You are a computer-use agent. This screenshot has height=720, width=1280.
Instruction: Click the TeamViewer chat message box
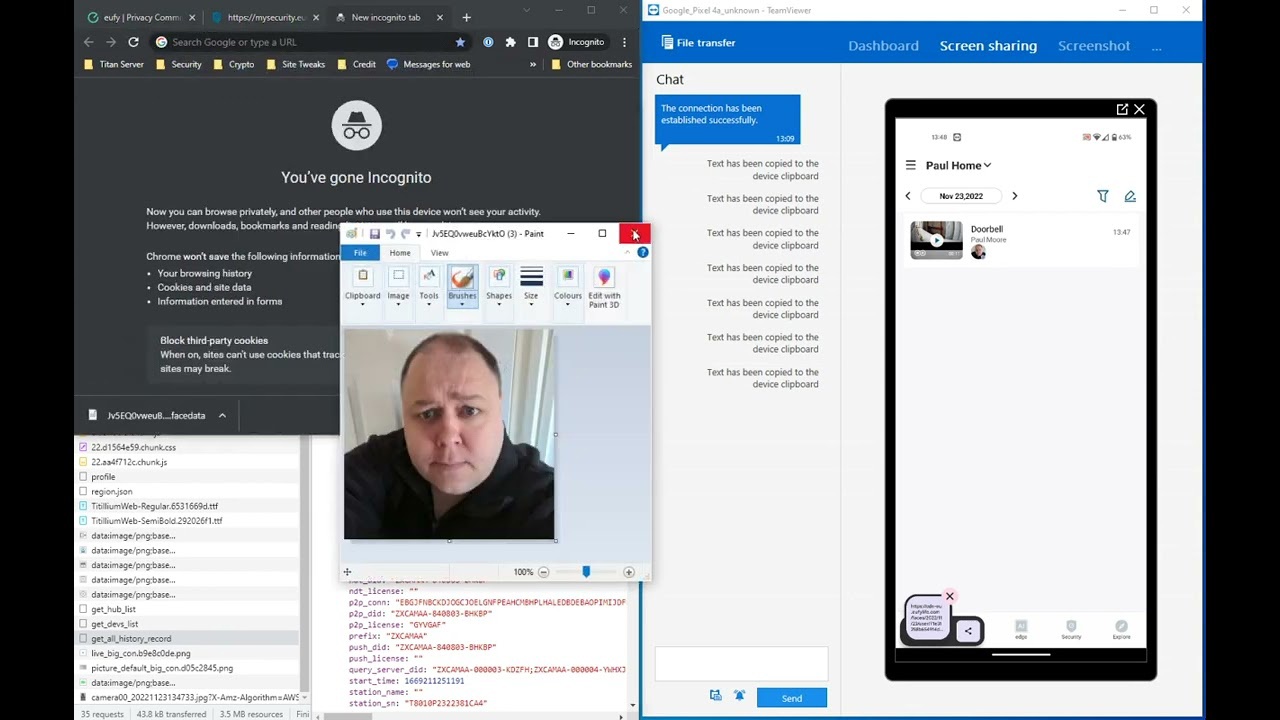[741, 664]
